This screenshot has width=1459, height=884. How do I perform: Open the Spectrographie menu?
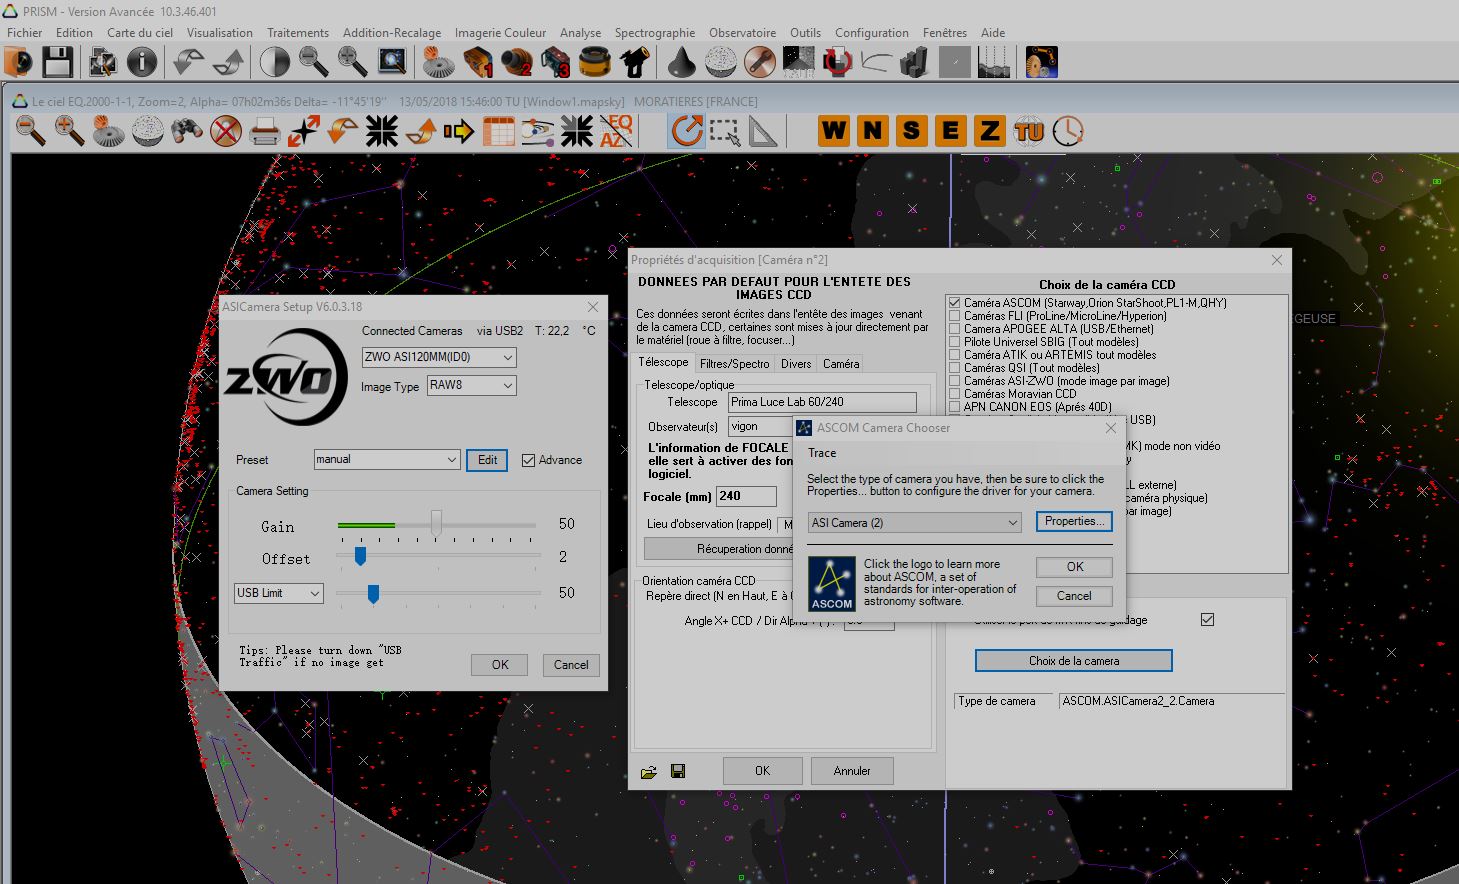(x=654, y=33)
